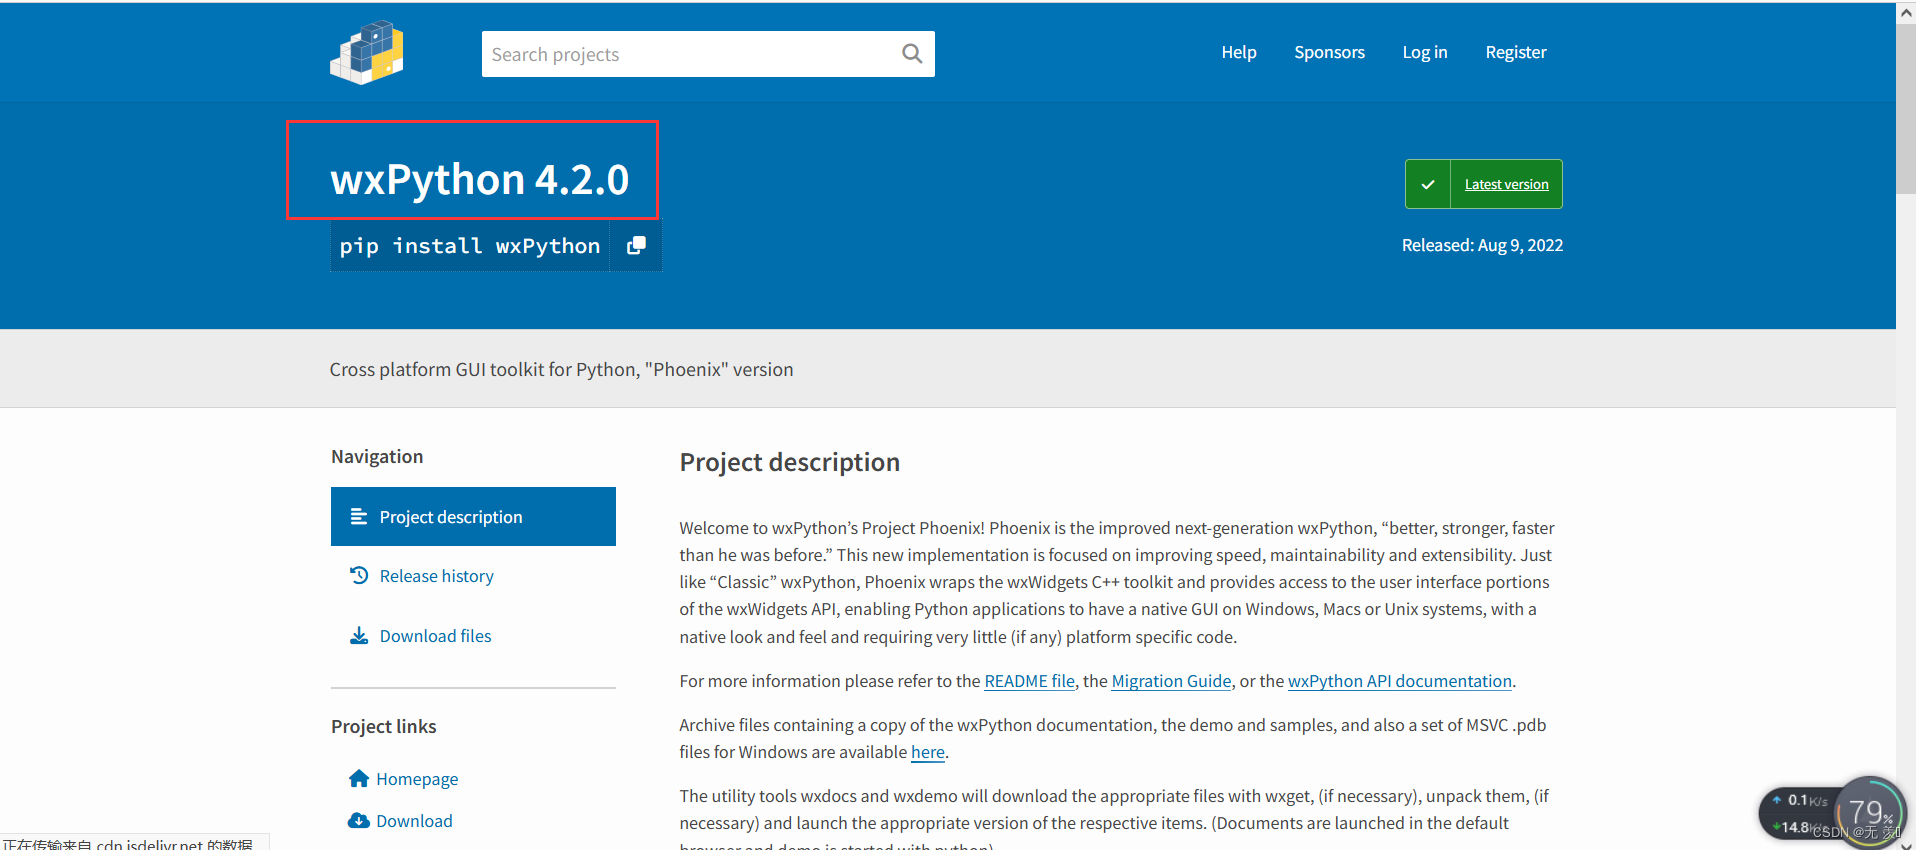
Task: Click the green checkmark icon
Action: click(x=1428, y=184)
